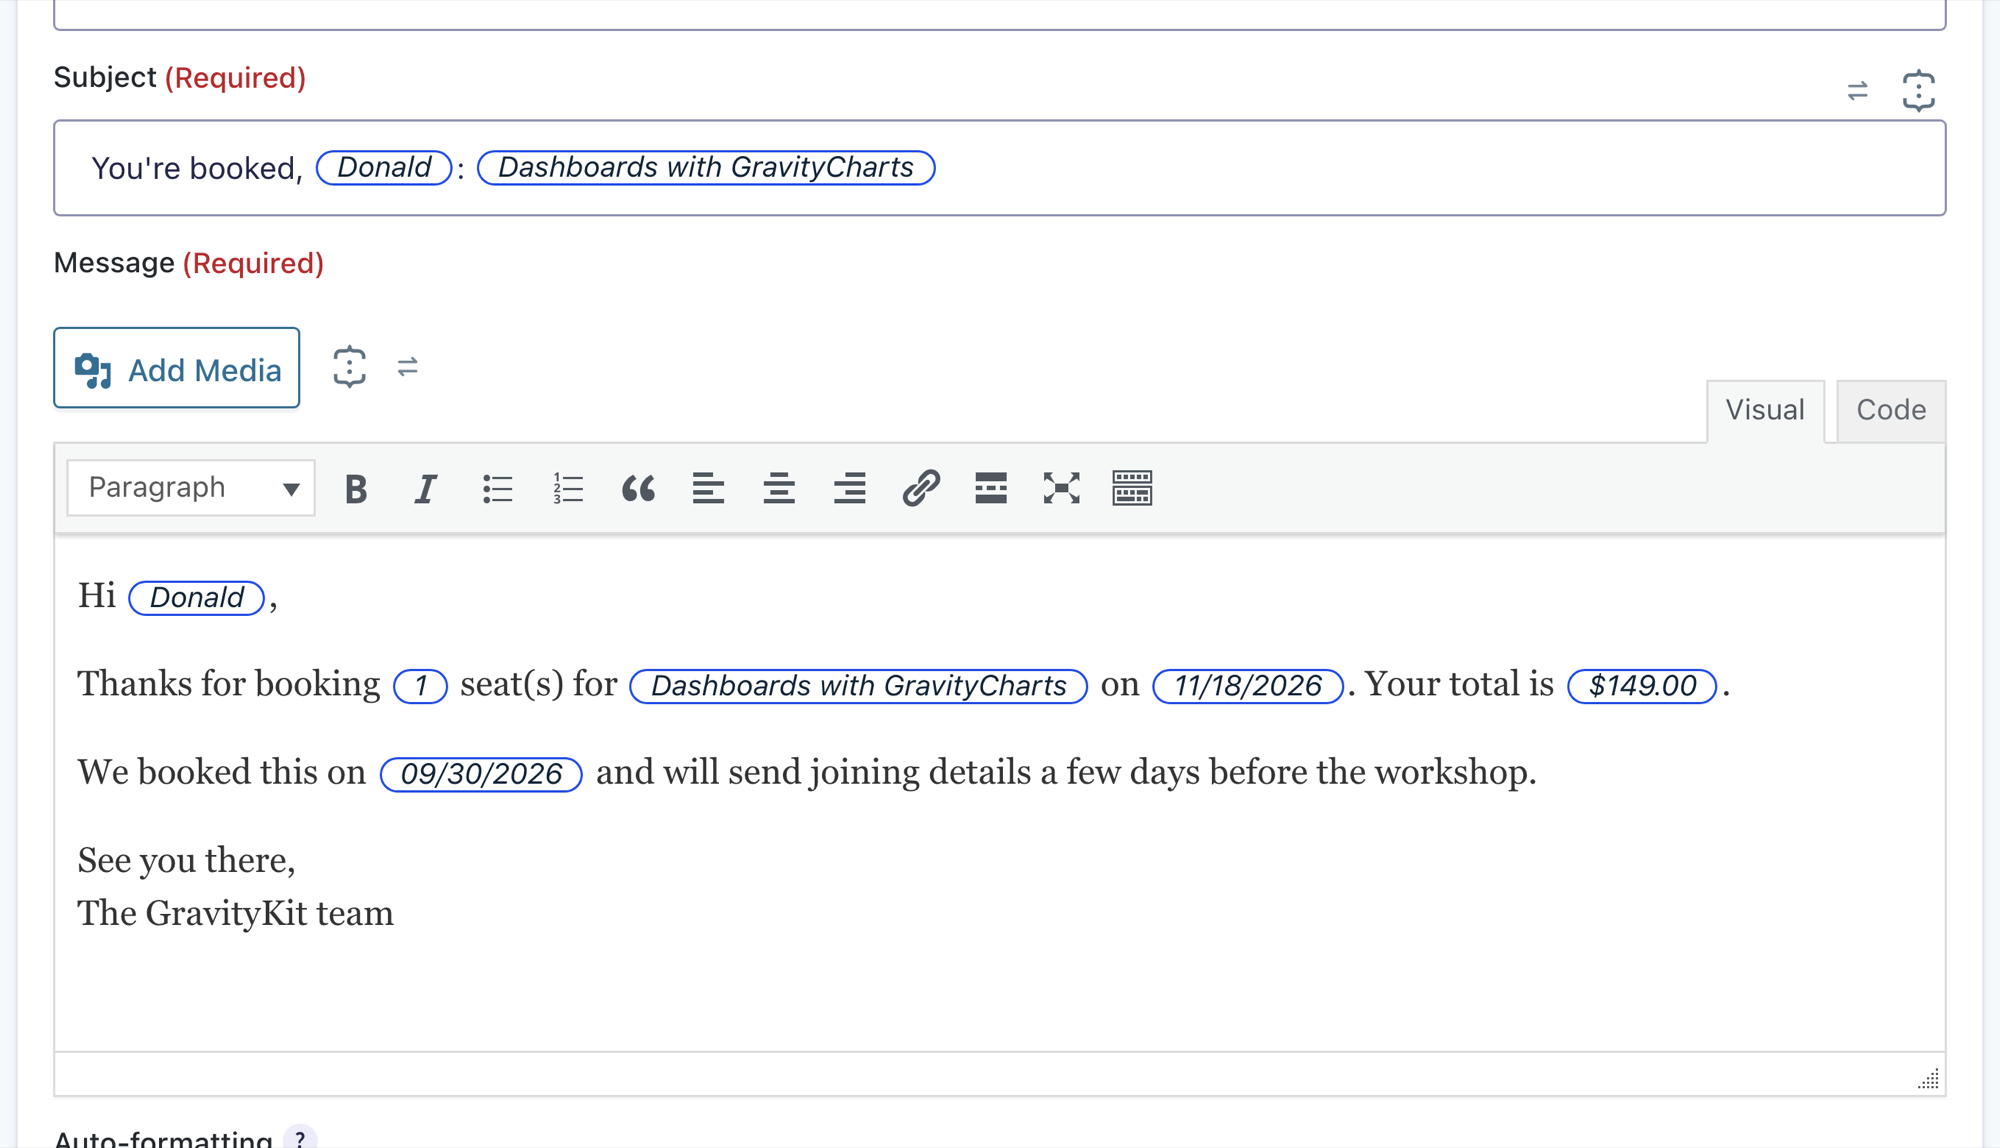Viewport: 2000px width, 1148px height.
Task: Toggle the toolbar kitchen sink
Action: (x=1133, y=488)
